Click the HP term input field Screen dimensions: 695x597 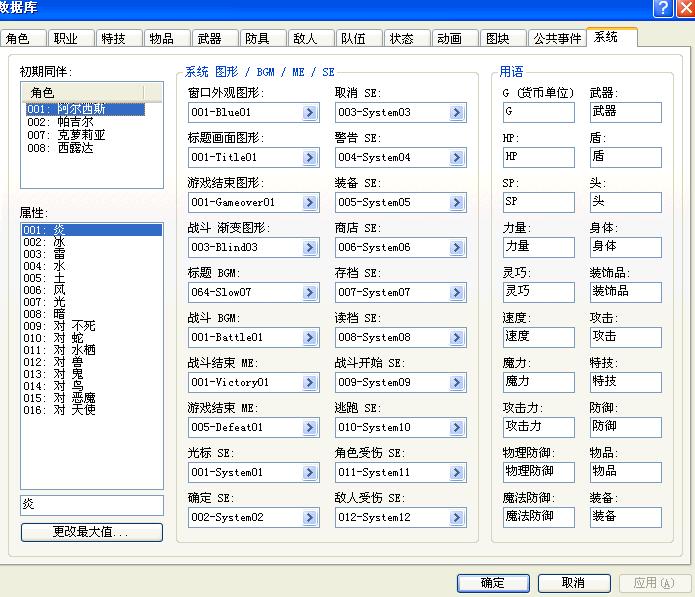pos(539,157)
